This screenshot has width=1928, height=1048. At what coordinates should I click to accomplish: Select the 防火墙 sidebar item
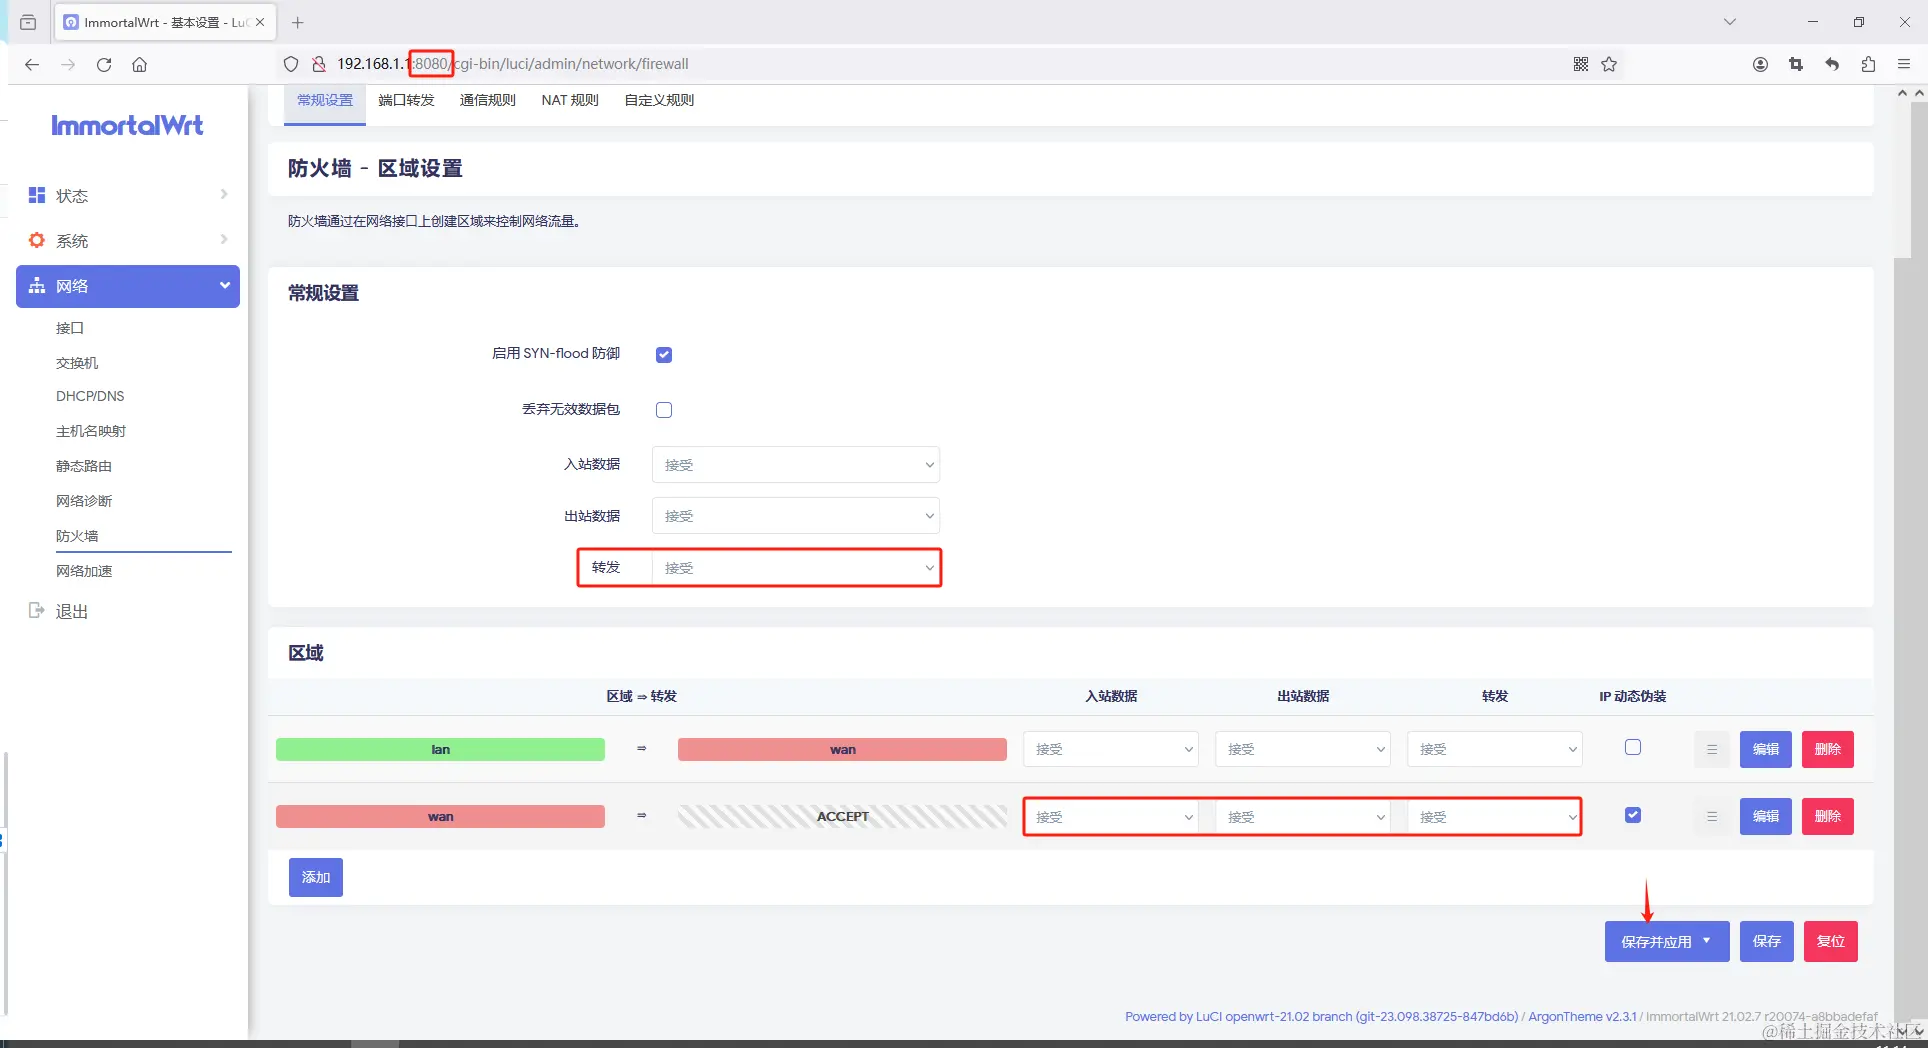coord(77,536)
